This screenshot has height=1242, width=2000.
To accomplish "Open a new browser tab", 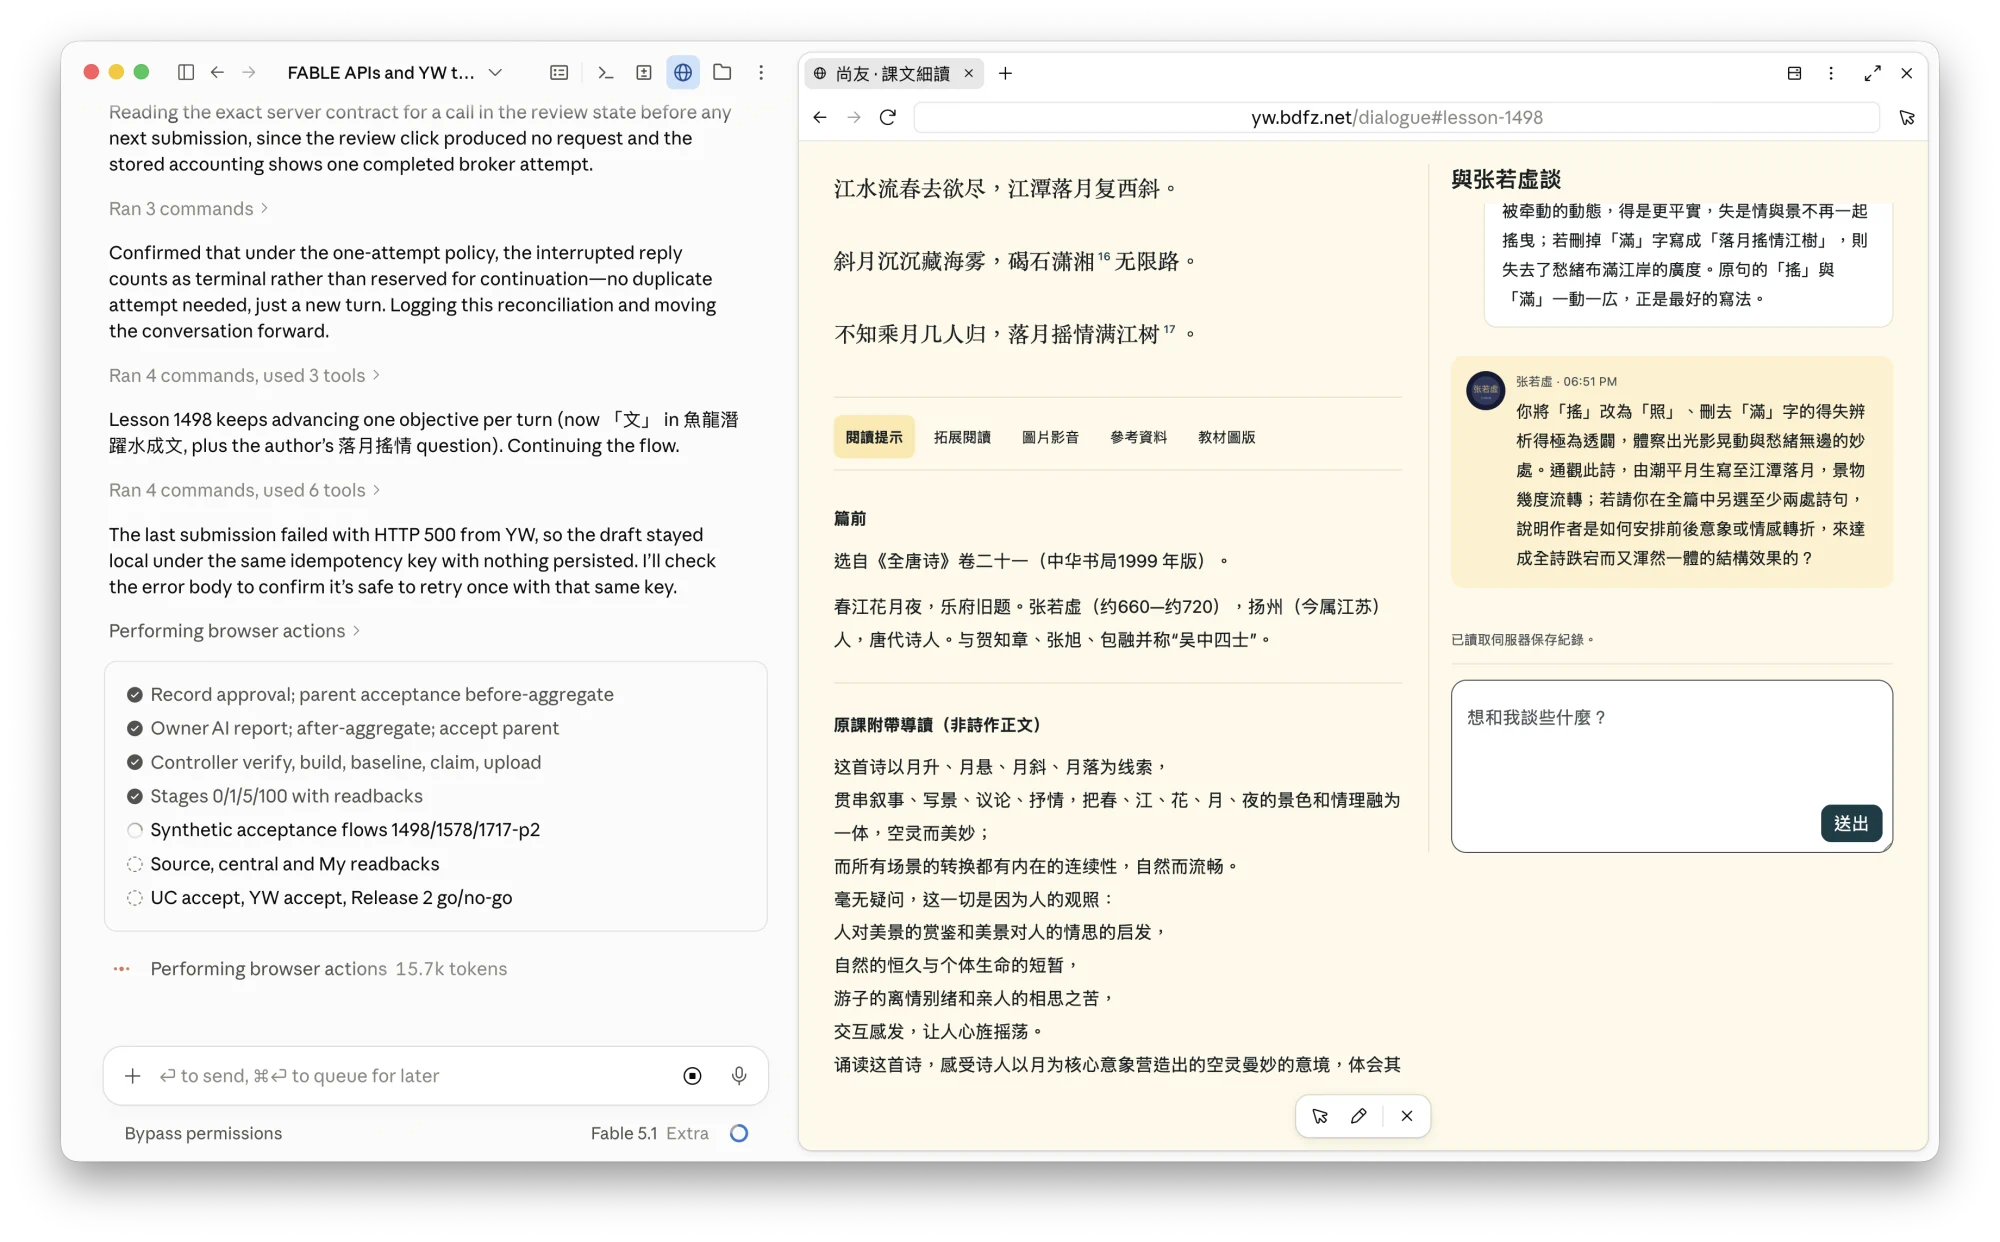I will click(x=1005, y=73).
